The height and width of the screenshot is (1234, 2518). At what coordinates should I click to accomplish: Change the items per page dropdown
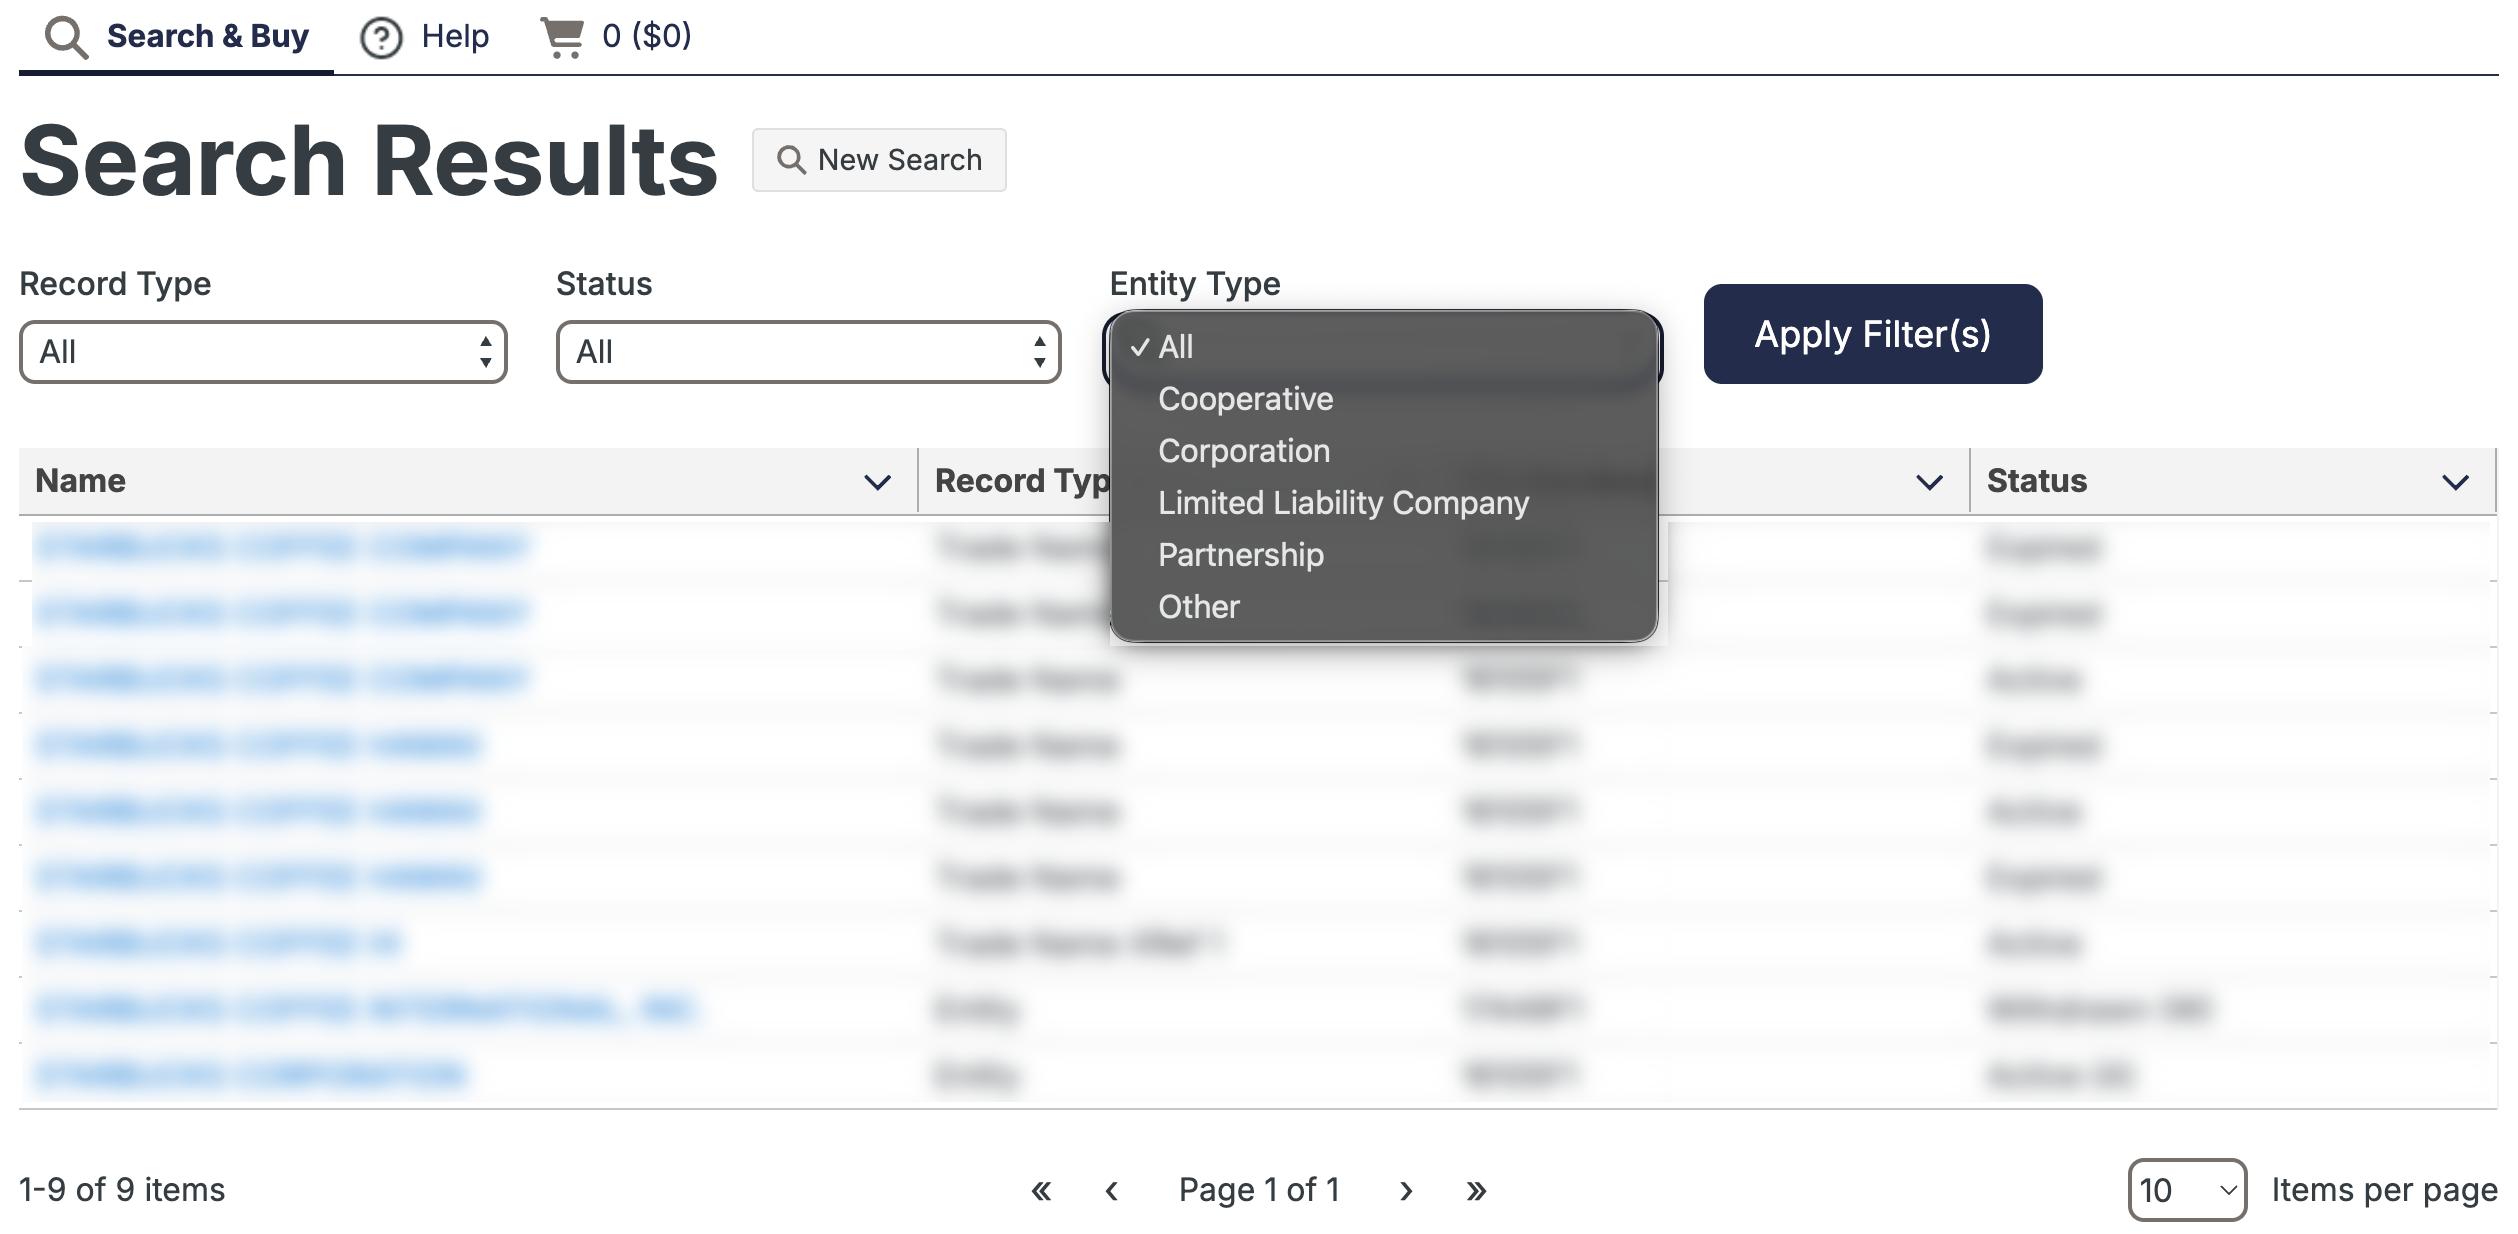[2187, 1190]
